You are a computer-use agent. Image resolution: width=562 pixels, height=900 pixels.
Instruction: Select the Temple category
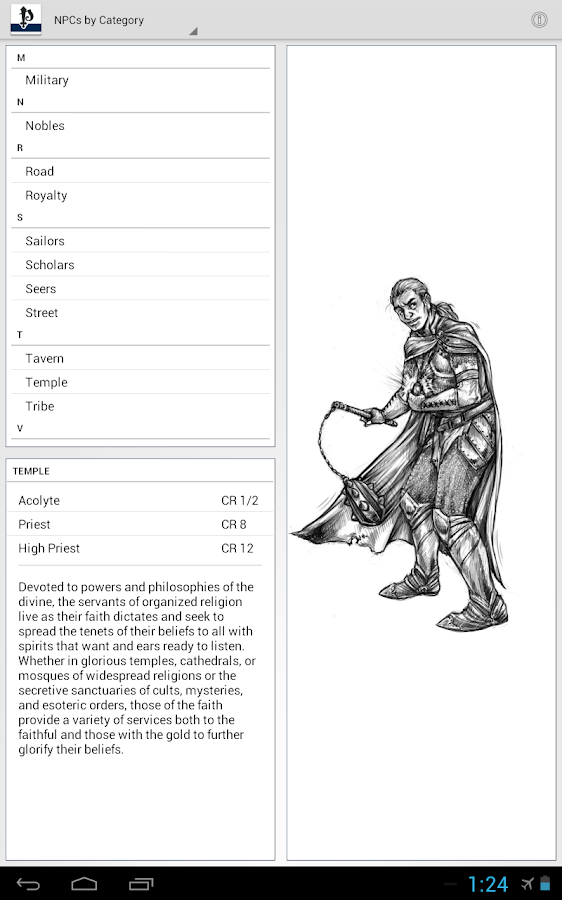click(140, 382)
